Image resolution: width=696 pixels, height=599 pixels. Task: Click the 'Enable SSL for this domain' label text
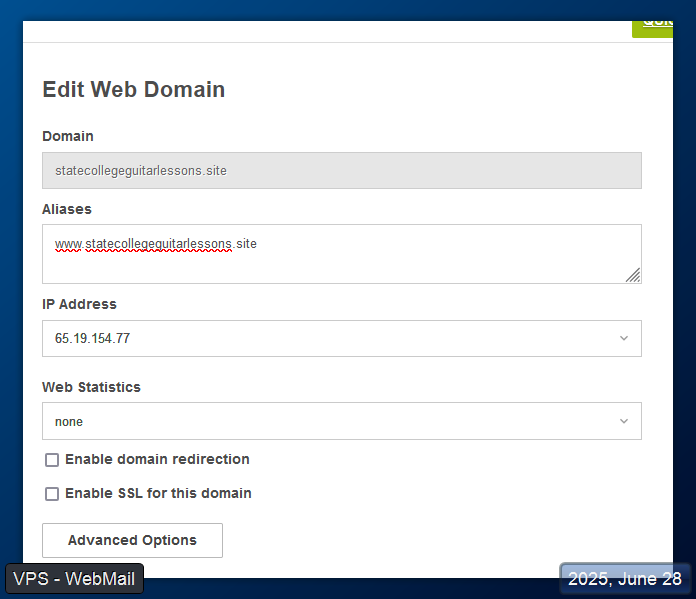(x=158, y=493)
